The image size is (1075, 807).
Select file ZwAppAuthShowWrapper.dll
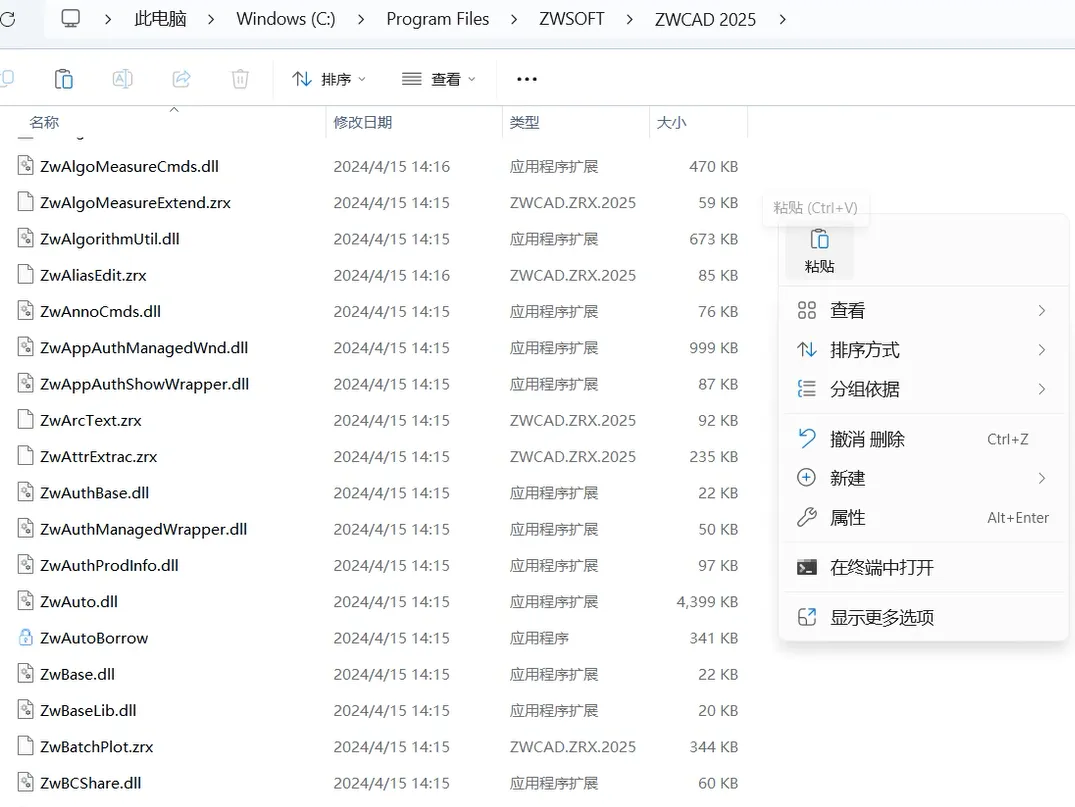pos(144,384)
